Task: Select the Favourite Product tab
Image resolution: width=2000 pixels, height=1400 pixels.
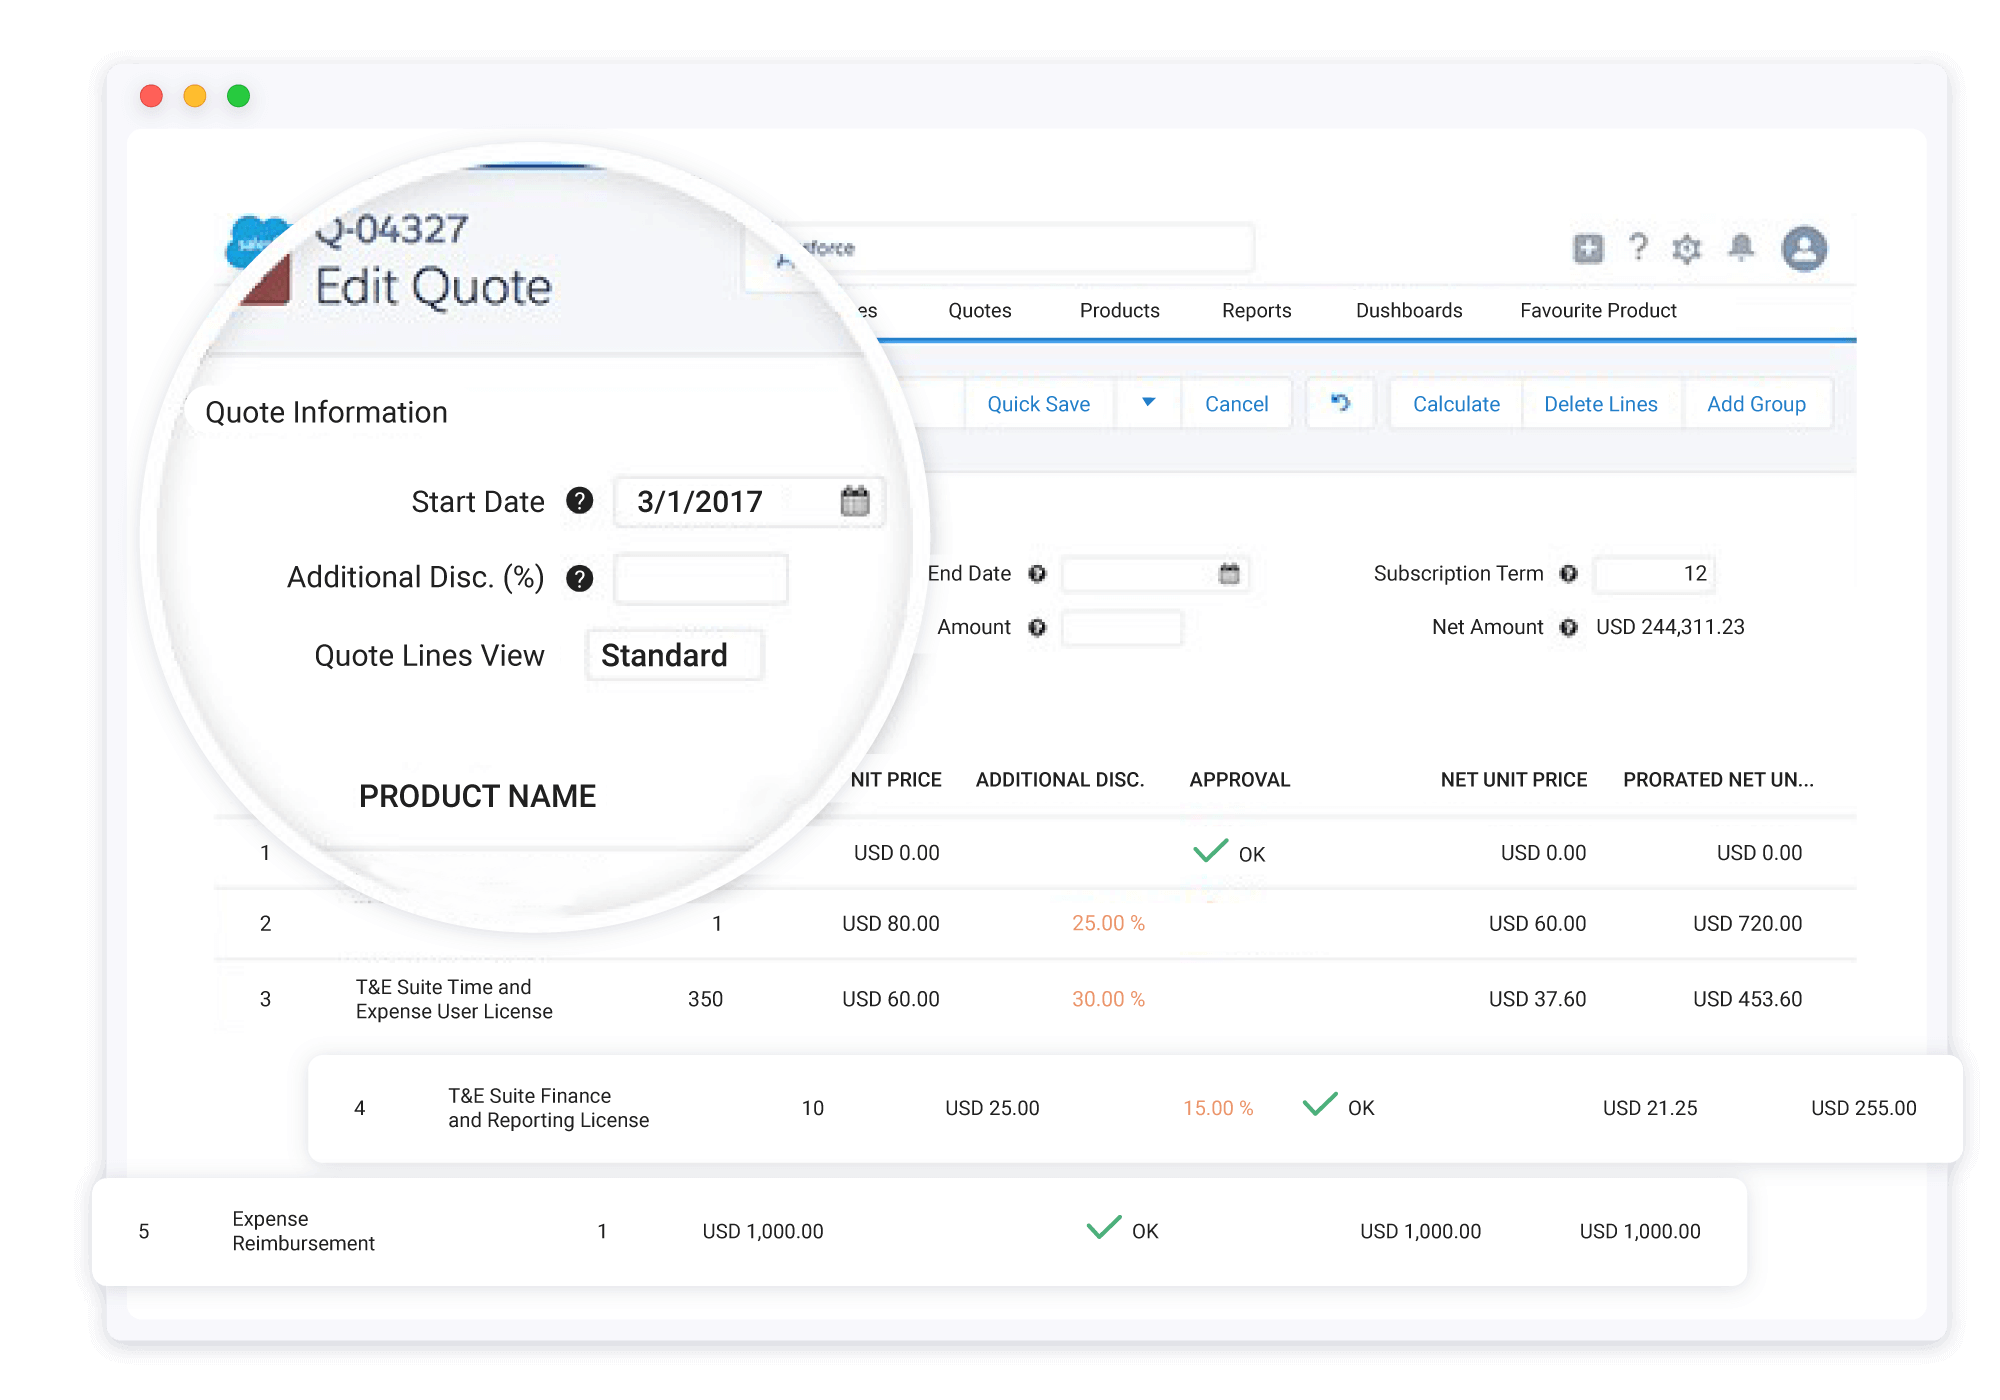Action: pyautogui.click(x=1597, y=310)
